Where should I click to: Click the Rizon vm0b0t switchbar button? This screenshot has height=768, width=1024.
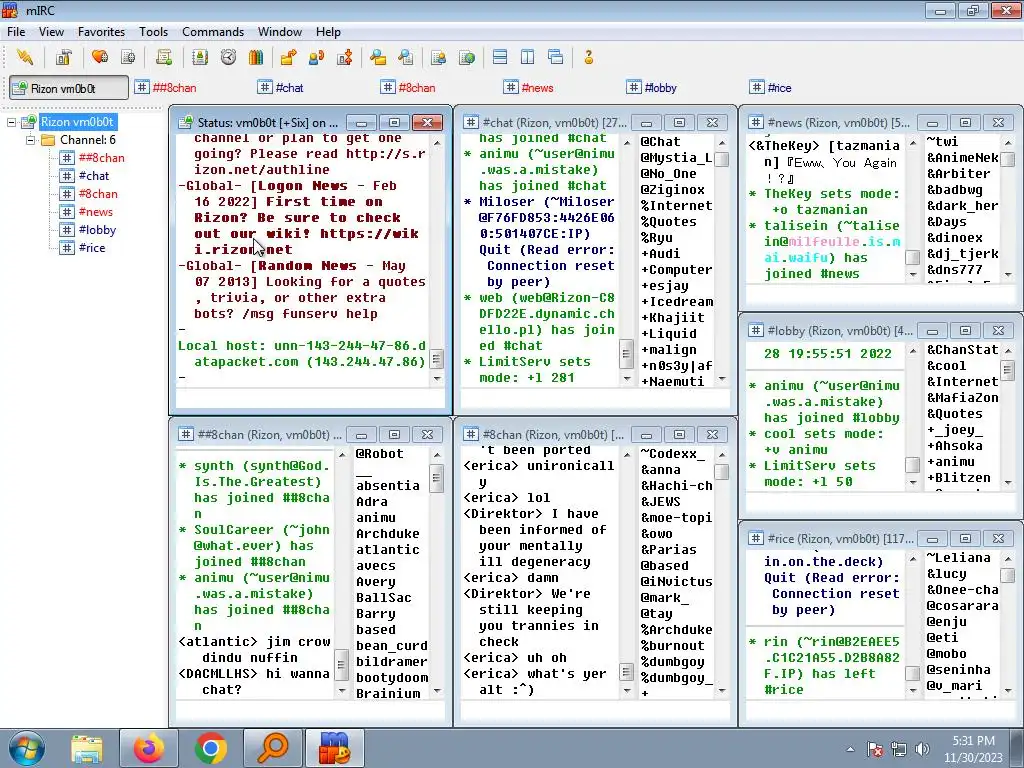click(68, 88)
